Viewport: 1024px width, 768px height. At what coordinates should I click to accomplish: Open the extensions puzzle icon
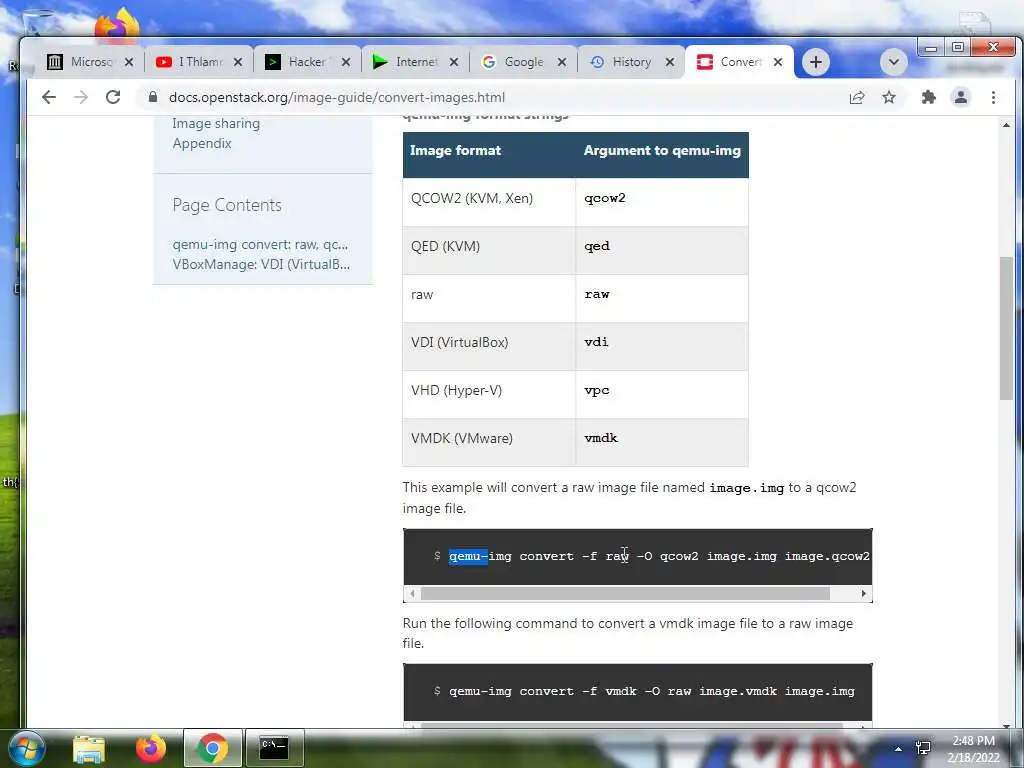coord(928,97)
